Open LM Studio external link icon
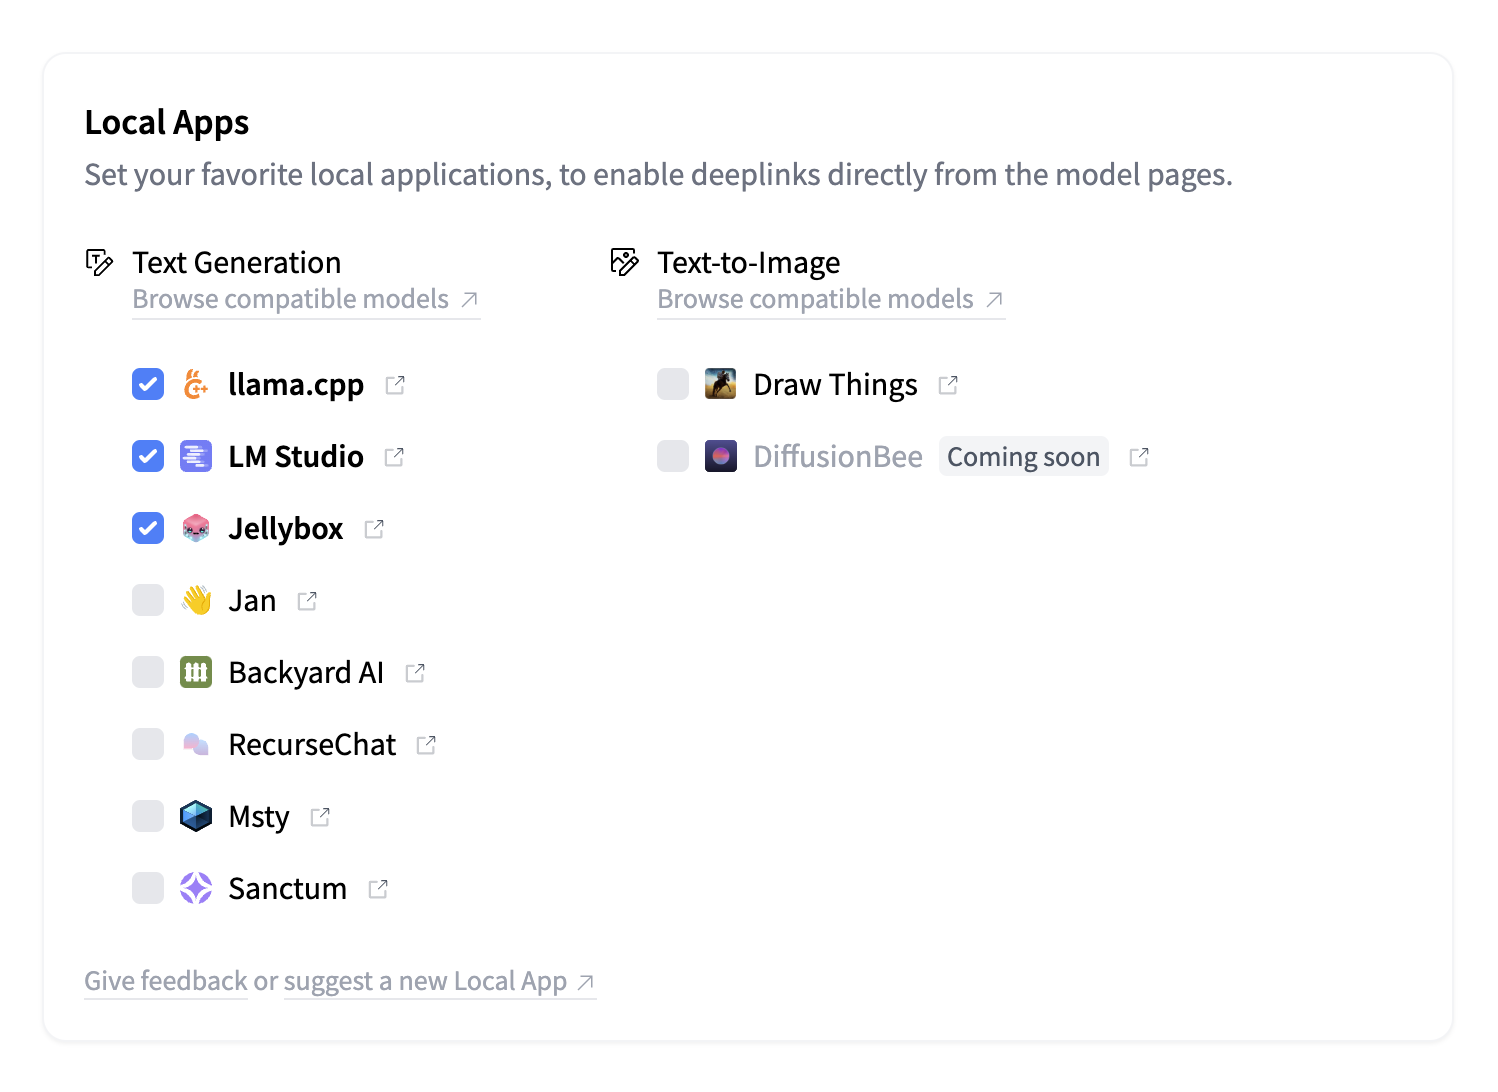Screen dimensions: 1498x1092 pos(394,457)
